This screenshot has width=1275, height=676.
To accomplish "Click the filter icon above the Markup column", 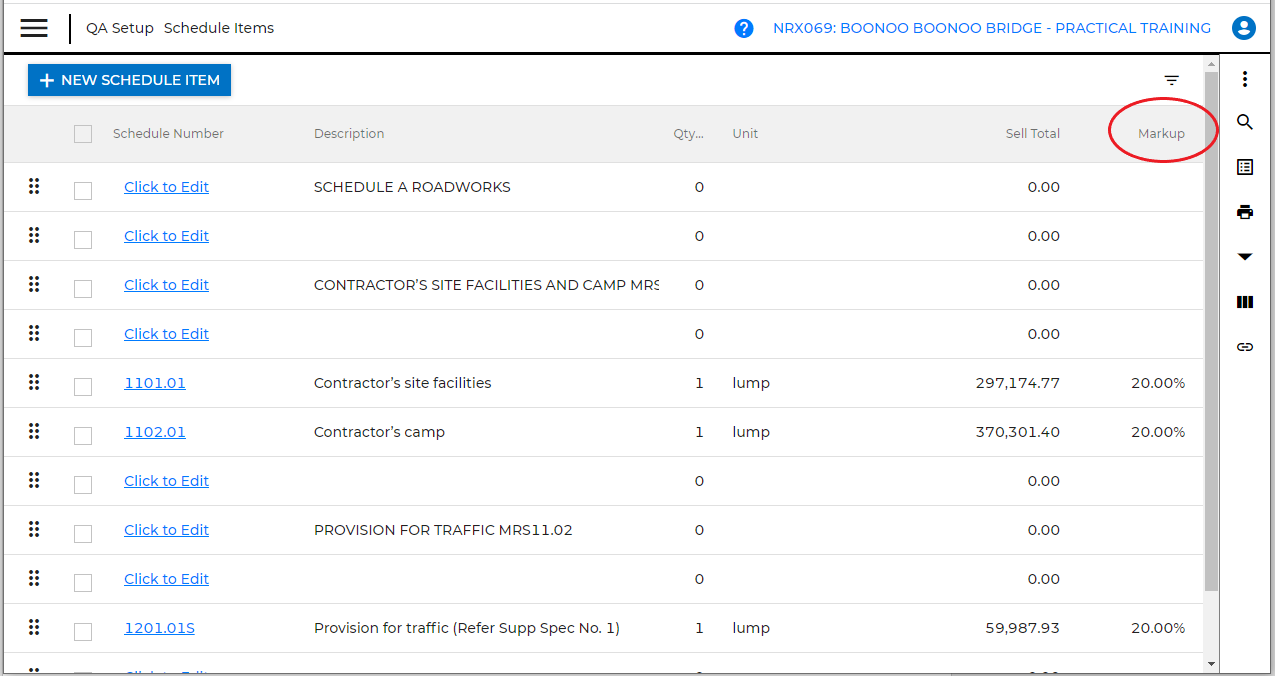I will [x=1171, y=80].
